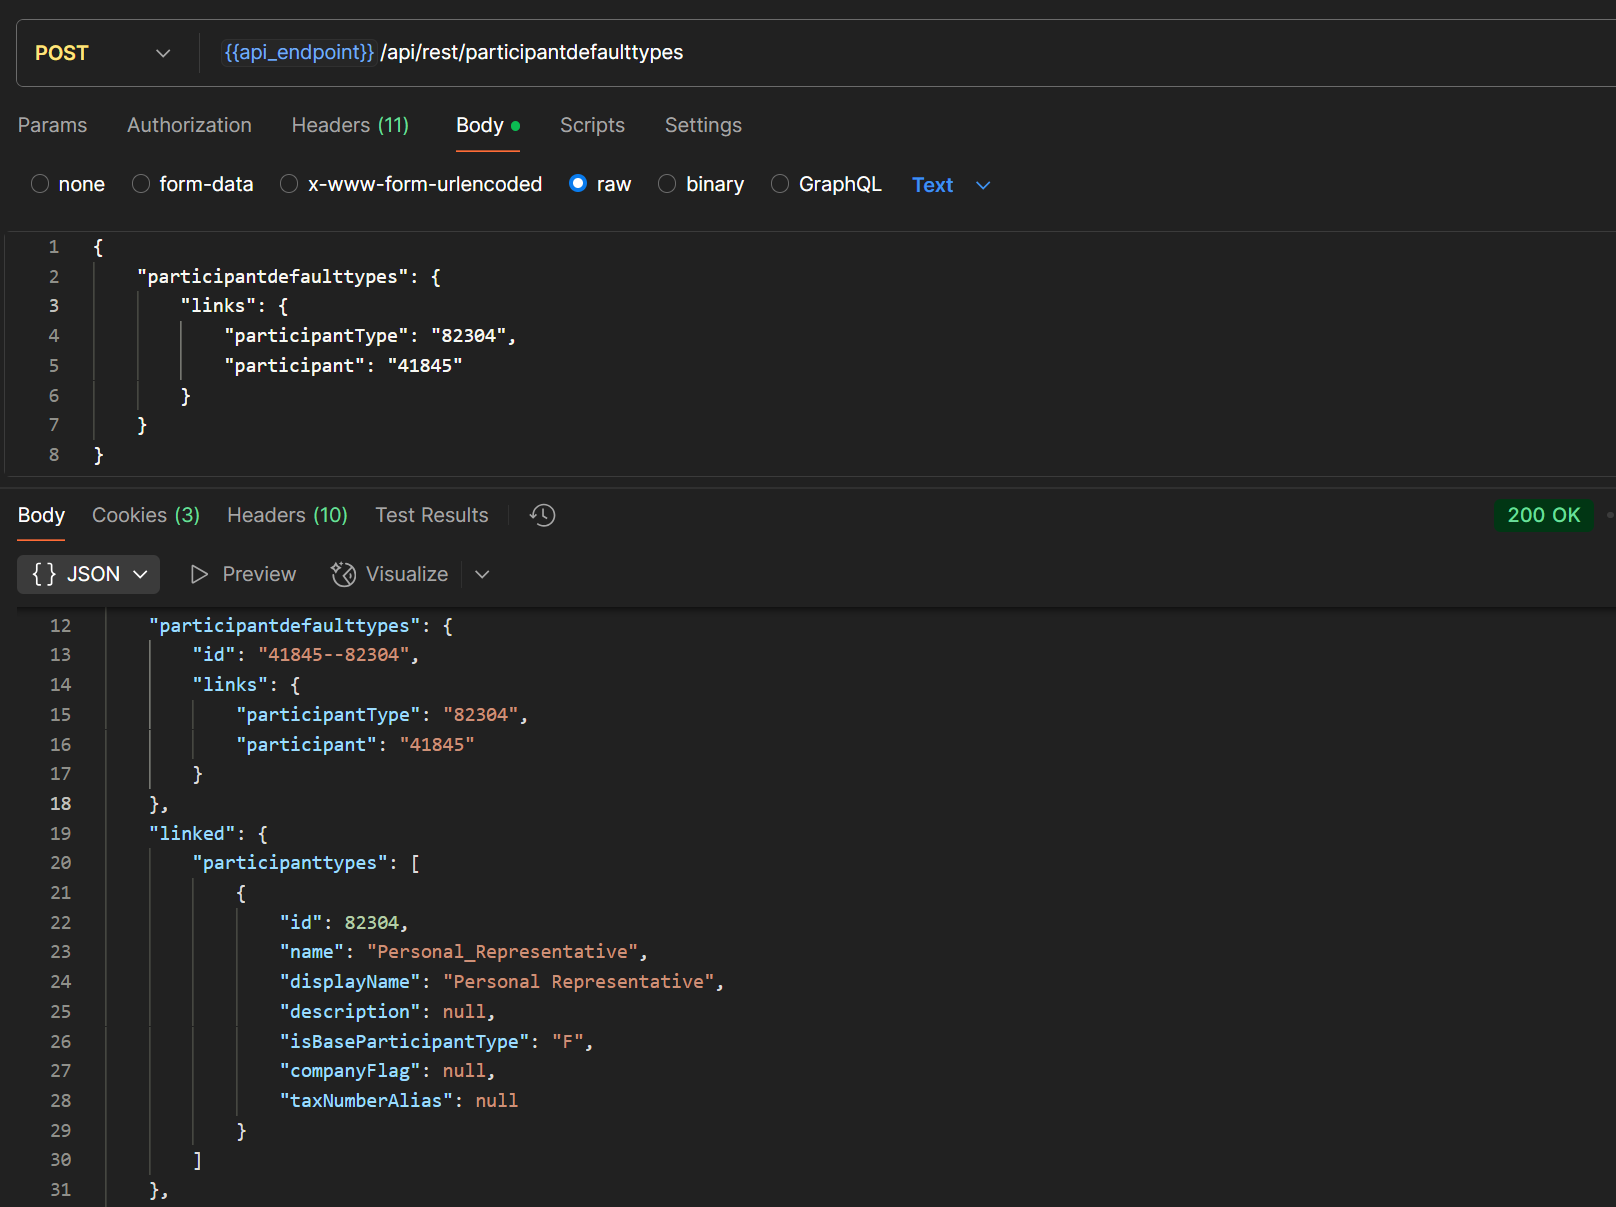Click response id 82304 on line 22
The image size is (1616, 1207).
pos(372,923)
